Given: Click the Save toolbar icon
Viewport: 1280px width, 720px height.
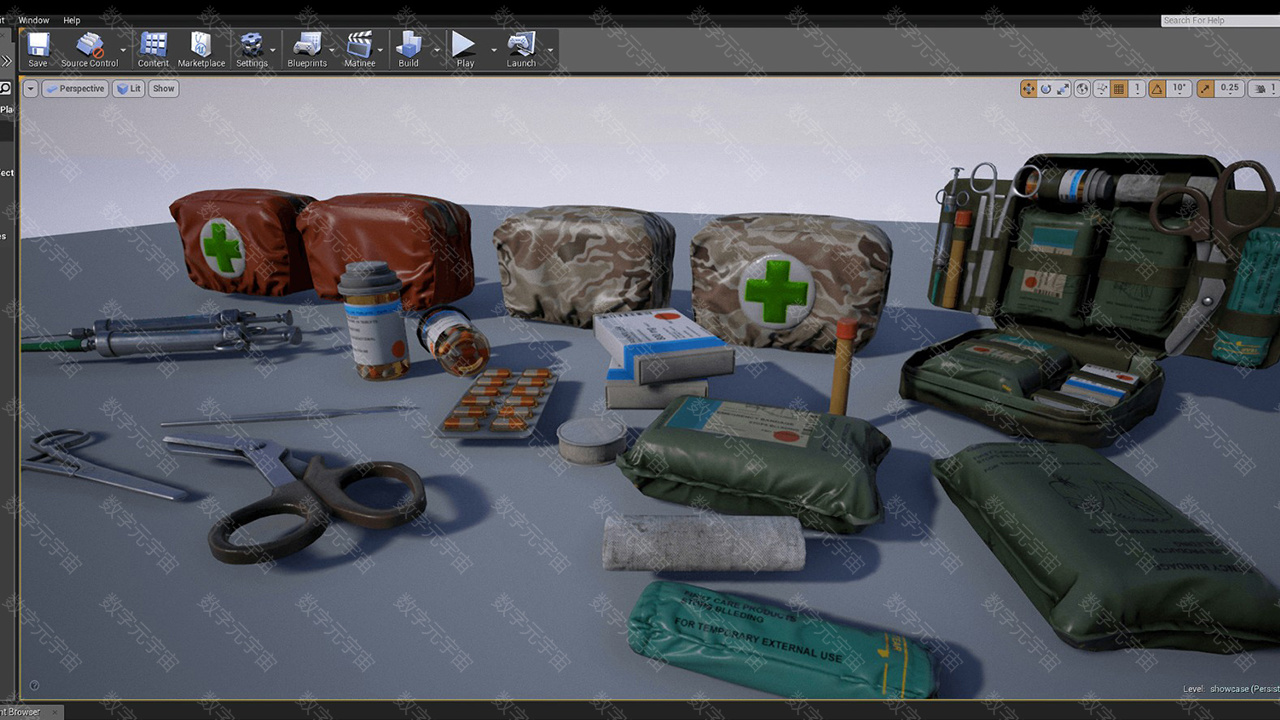Looking at the screenshot, I should (x=38, y=49).
